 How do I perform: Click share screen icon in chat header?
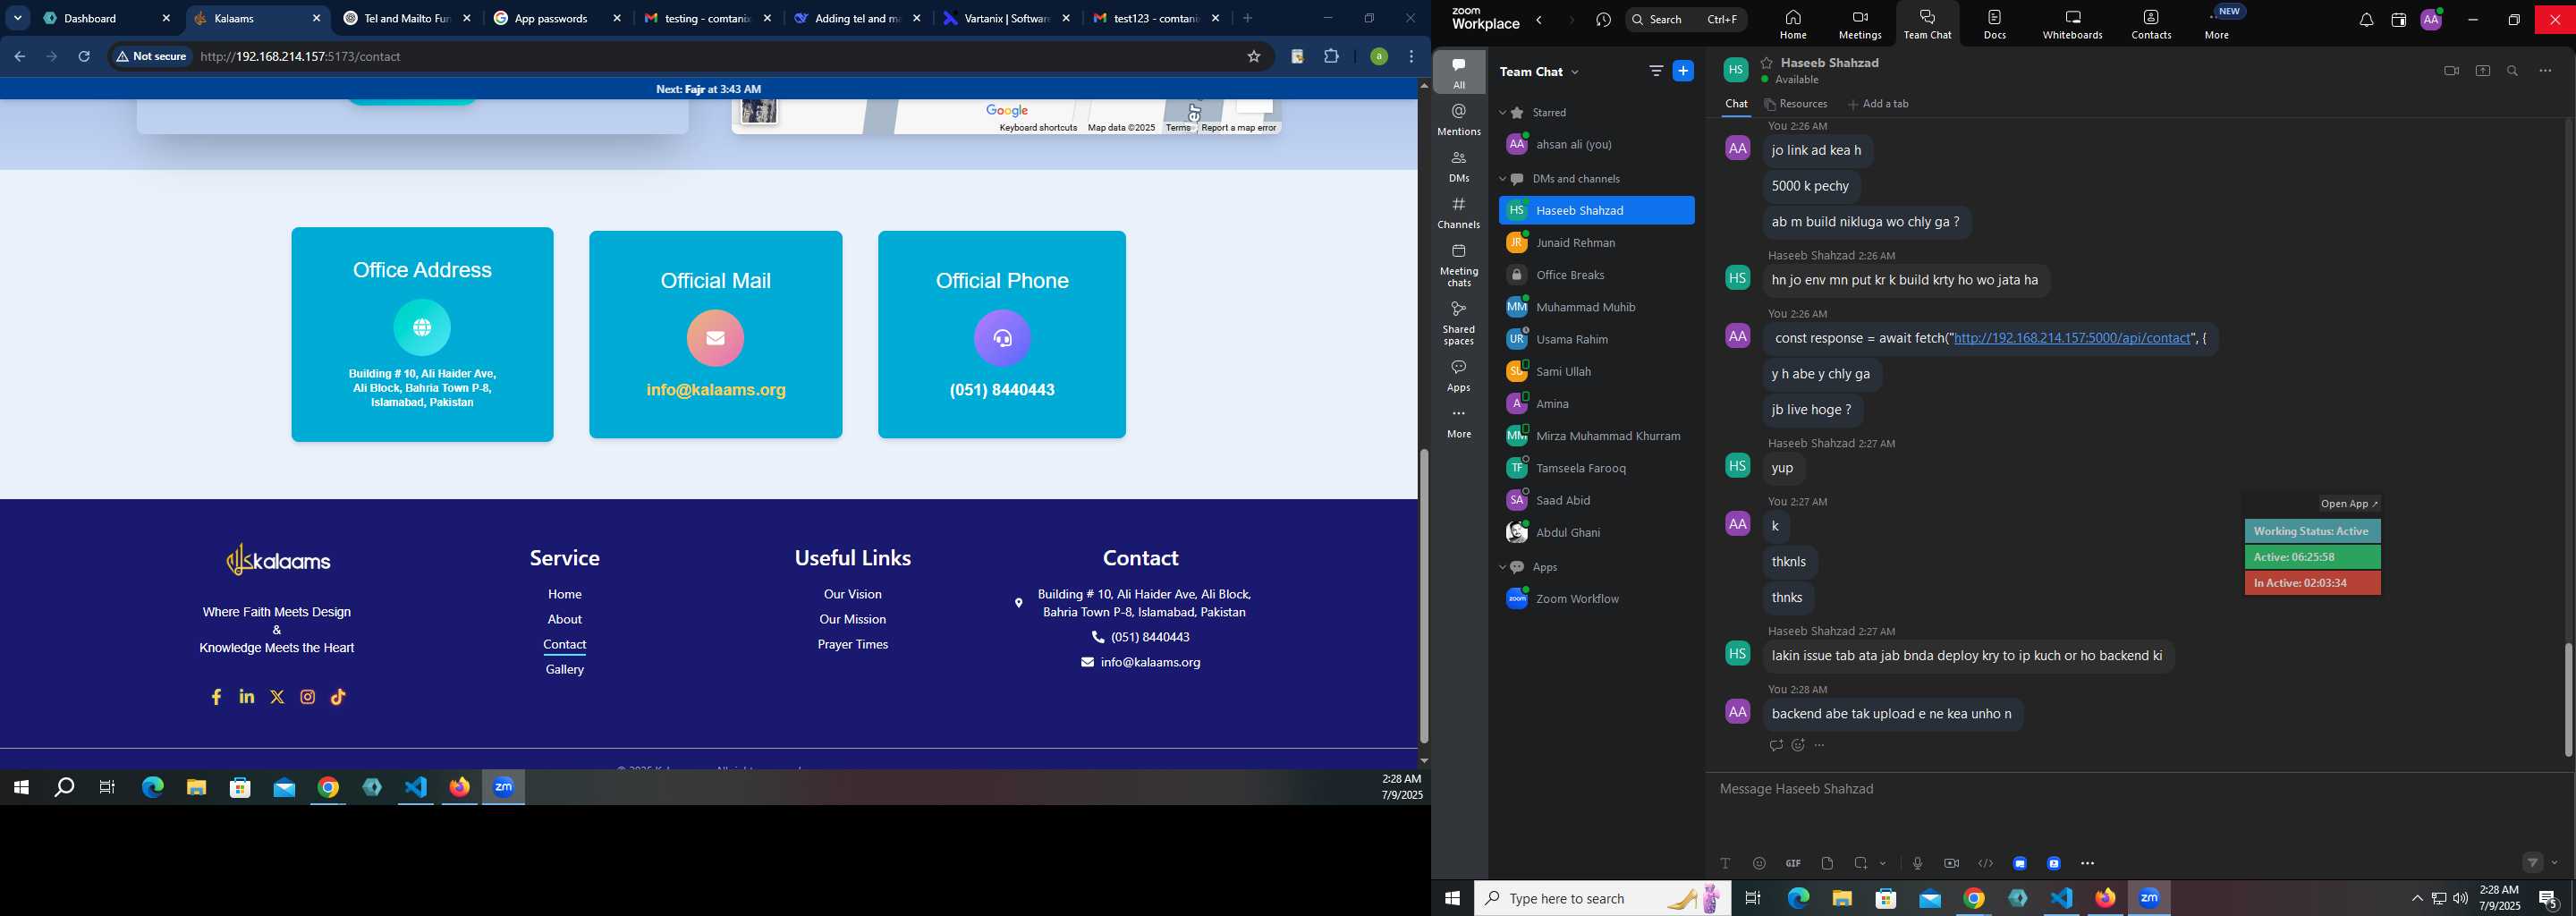[2483, 71]
